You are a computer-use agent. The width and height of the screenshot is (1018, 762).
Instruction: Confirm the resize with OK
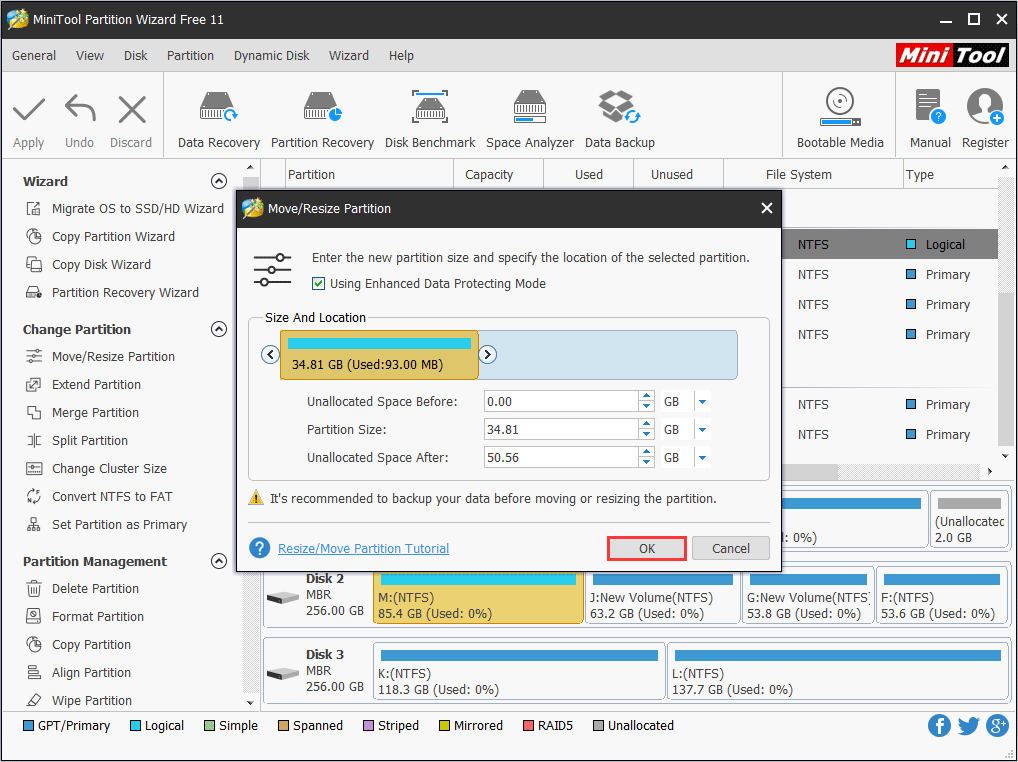click(647, 548)
